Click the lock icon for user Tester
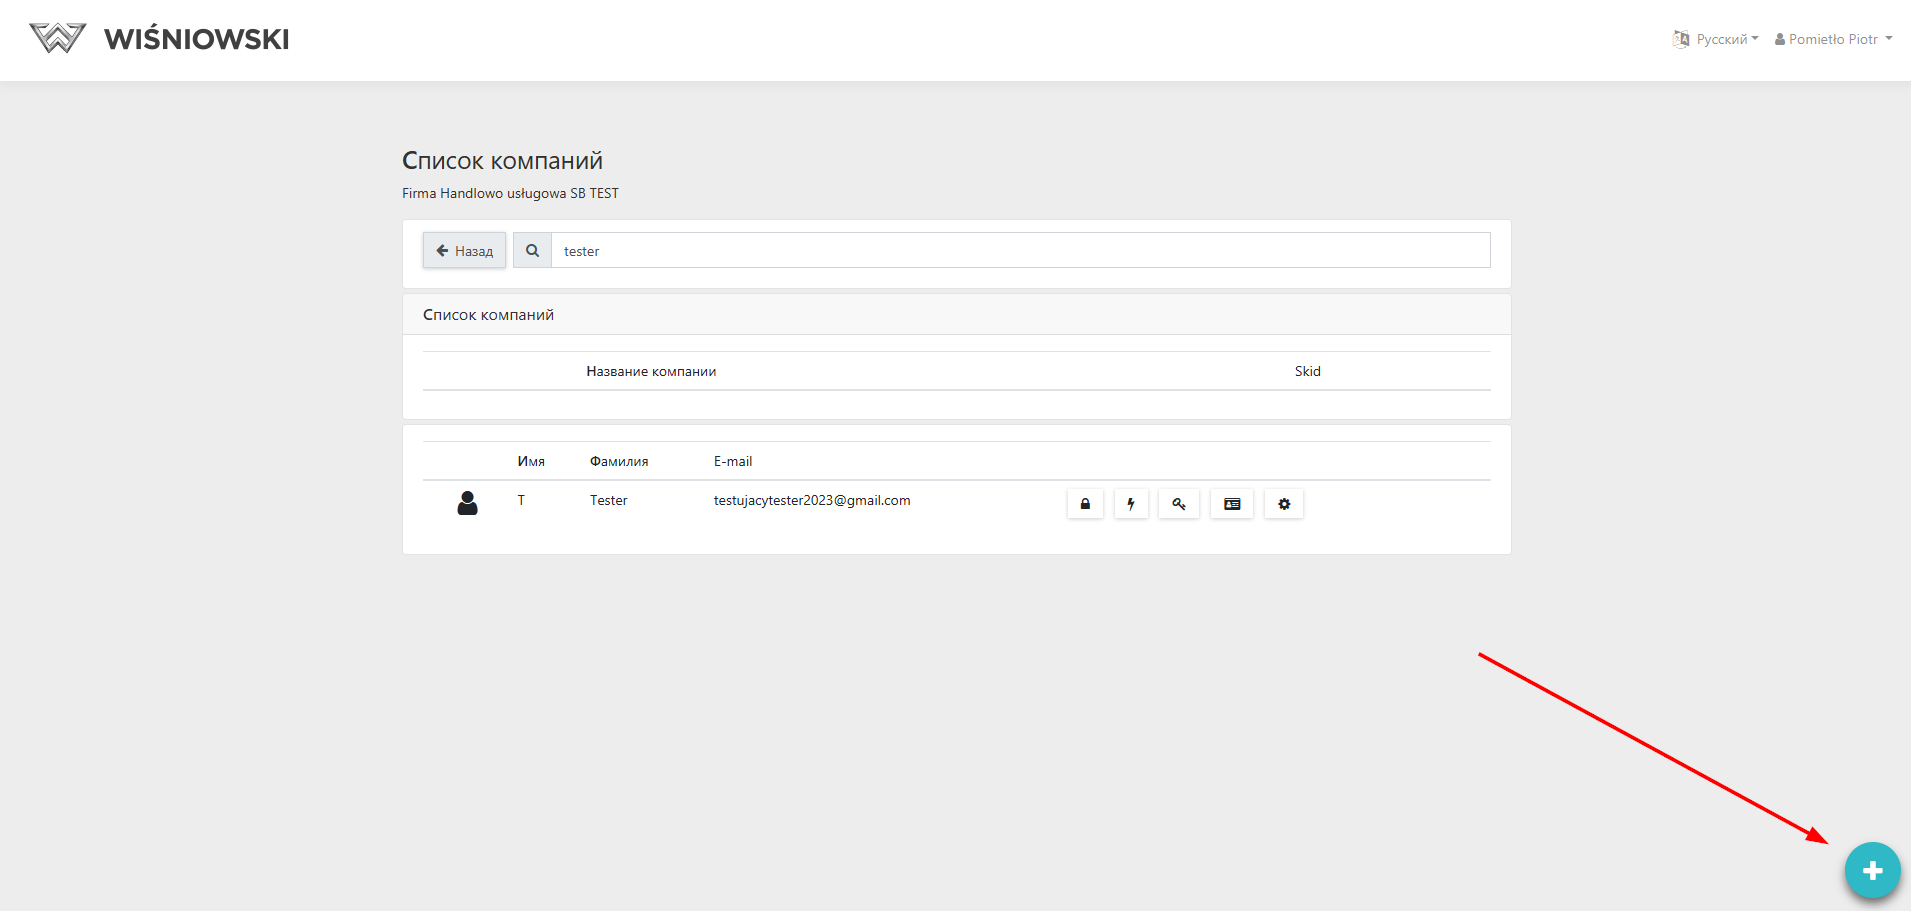Viewport: 1911px width, 911px height. pyautogui.click(x=1085, y=504)
